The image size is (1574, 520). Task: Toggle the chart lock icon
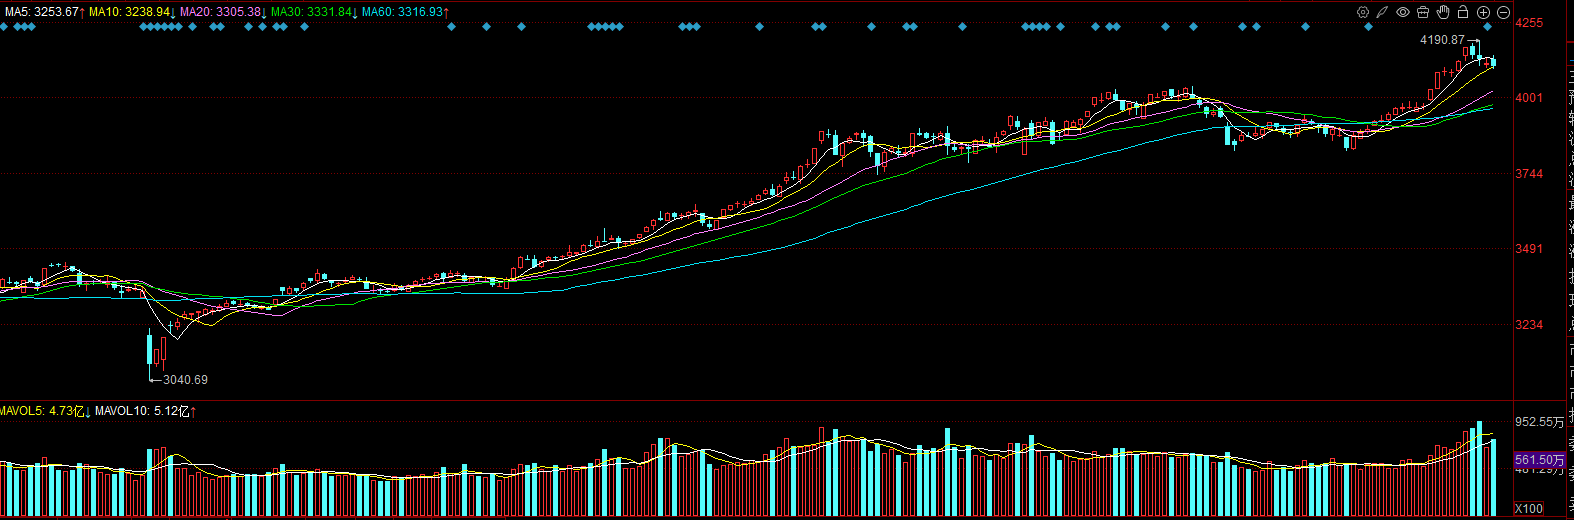[1463, 12]
